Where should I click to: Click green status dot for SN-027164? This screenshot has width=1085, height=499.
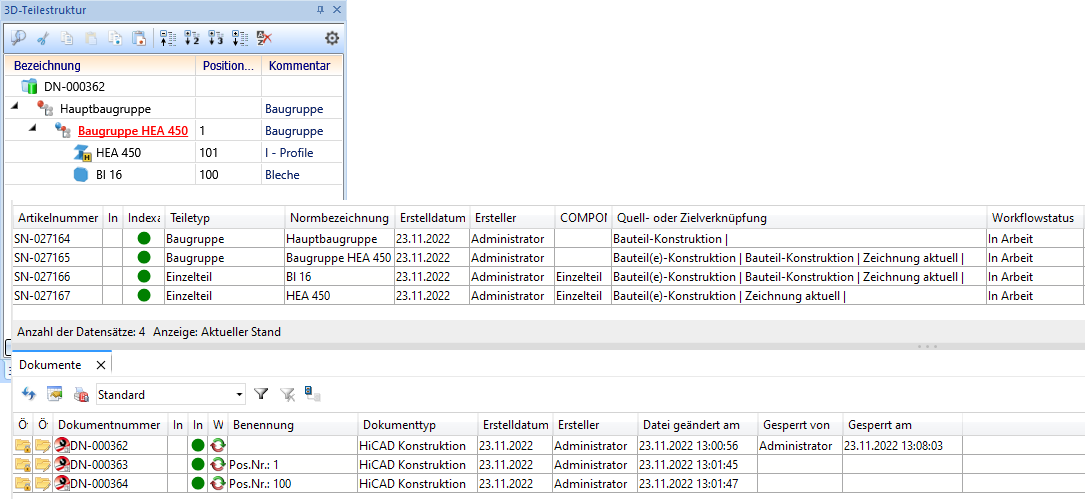click(144, 239)
